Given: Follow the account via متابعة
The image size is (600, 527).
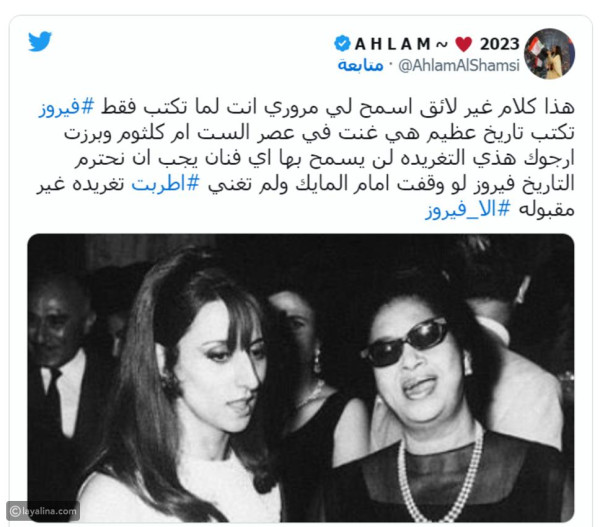Looking at the screenshot, I should coord(360,65).
